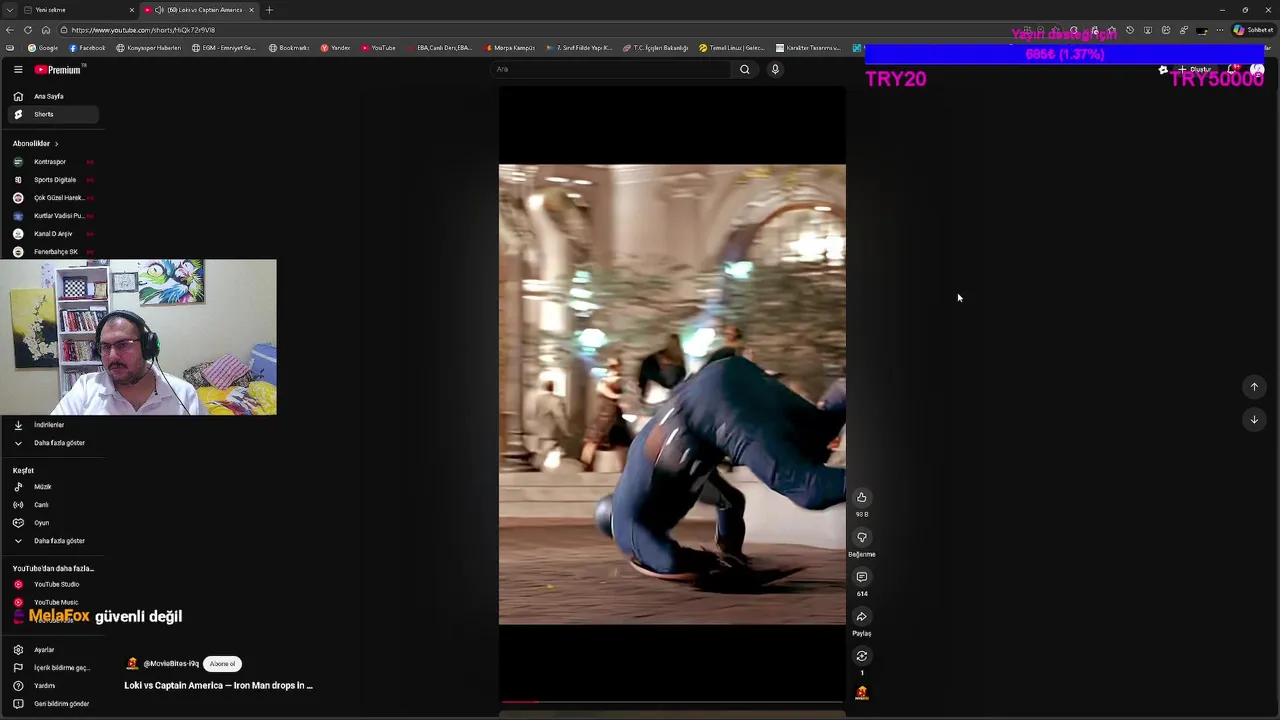Share the short using Paylaş icon
1280x720 pixels.
tap(861, 617)
